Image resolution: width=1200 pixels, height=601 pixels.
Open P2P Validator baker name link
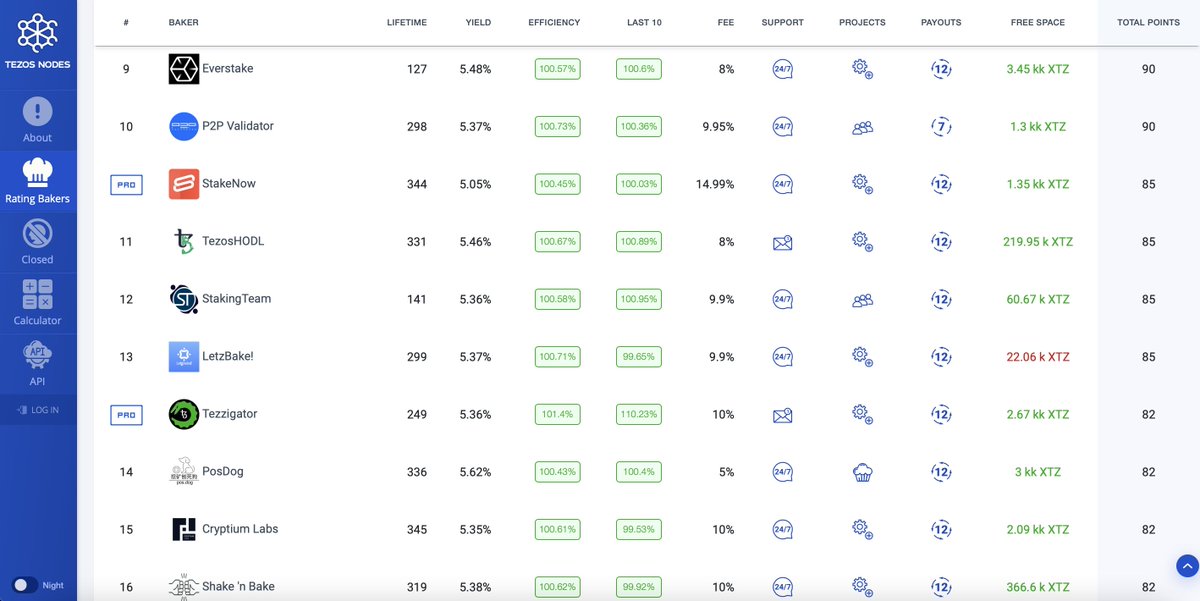238,126
